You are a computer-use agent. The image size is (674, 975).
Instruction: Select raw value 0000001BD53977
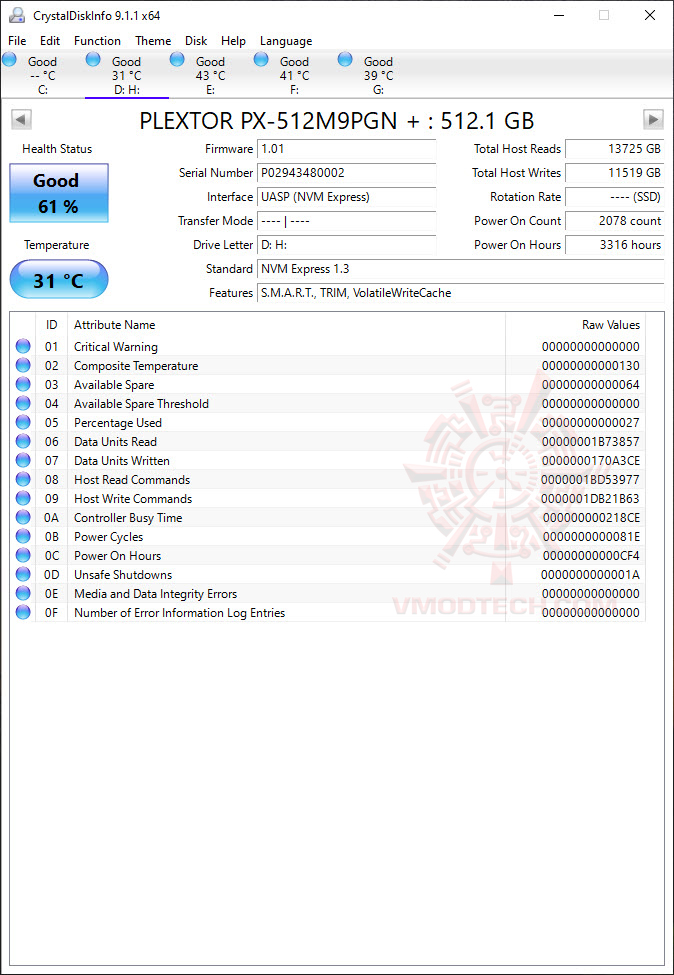pos(590,480)
